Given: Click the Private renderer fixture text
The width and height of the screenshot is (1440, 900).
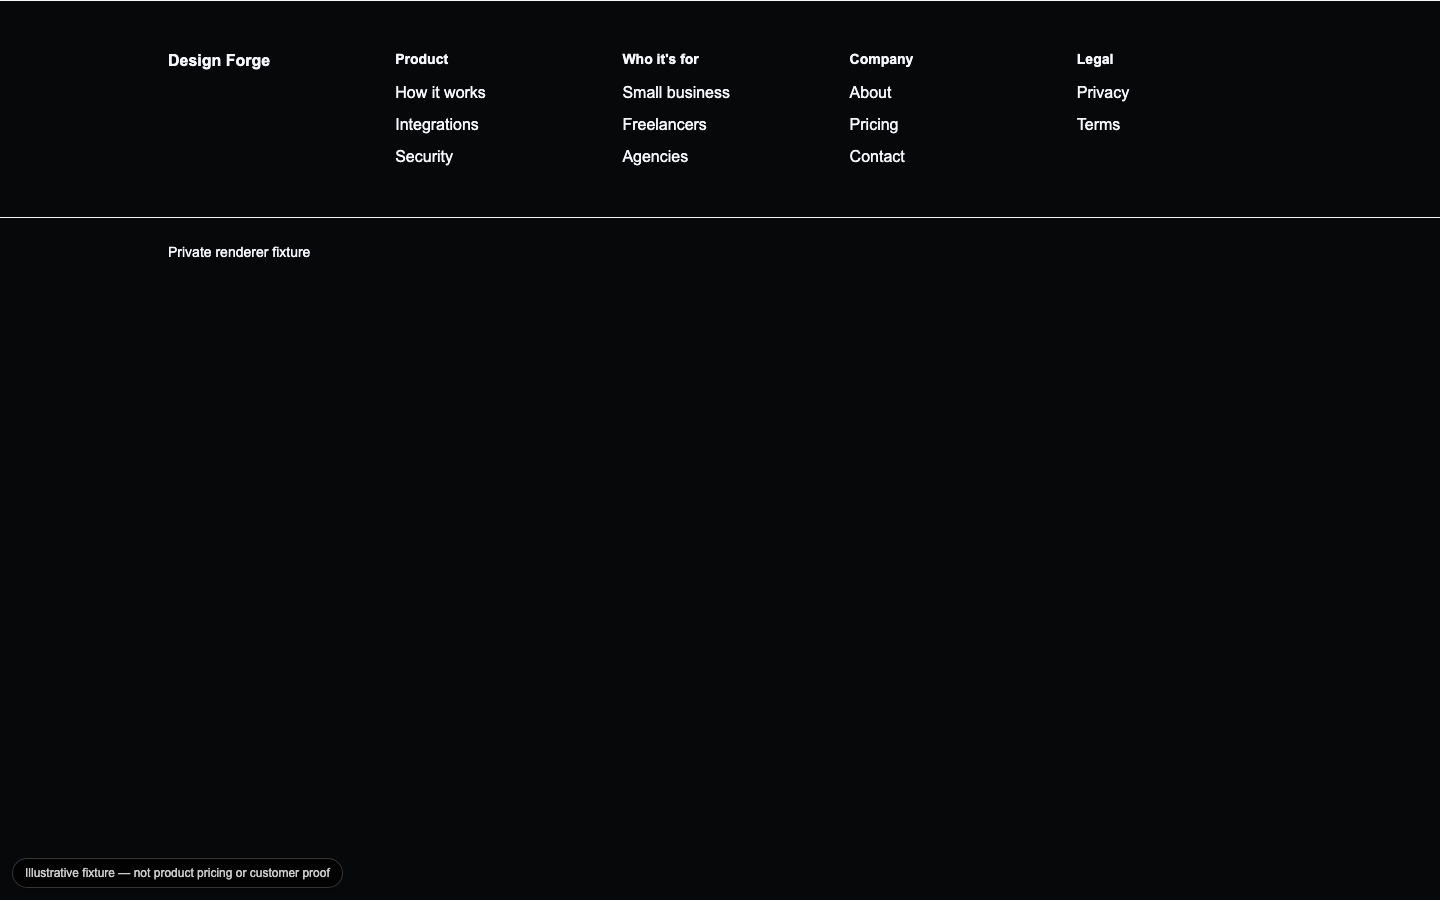Looking at the screenshot, I should (239, 252).
